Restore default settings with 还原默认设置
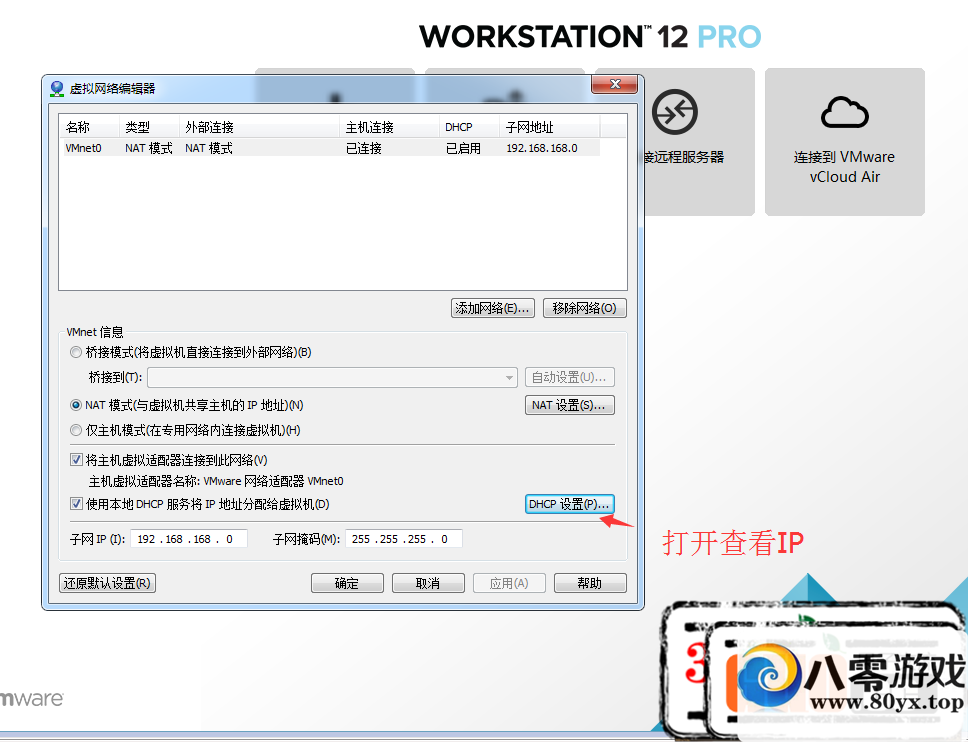This screenshot has height=742, width=968. click(x=107, y=582)
